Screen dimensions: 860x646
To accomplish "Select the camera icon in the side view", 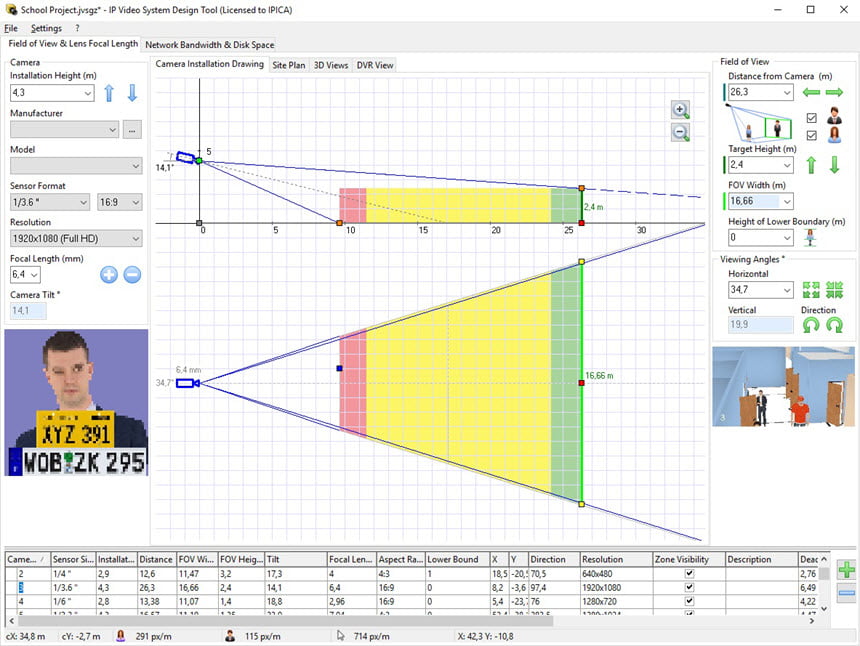I will point(185,157).
